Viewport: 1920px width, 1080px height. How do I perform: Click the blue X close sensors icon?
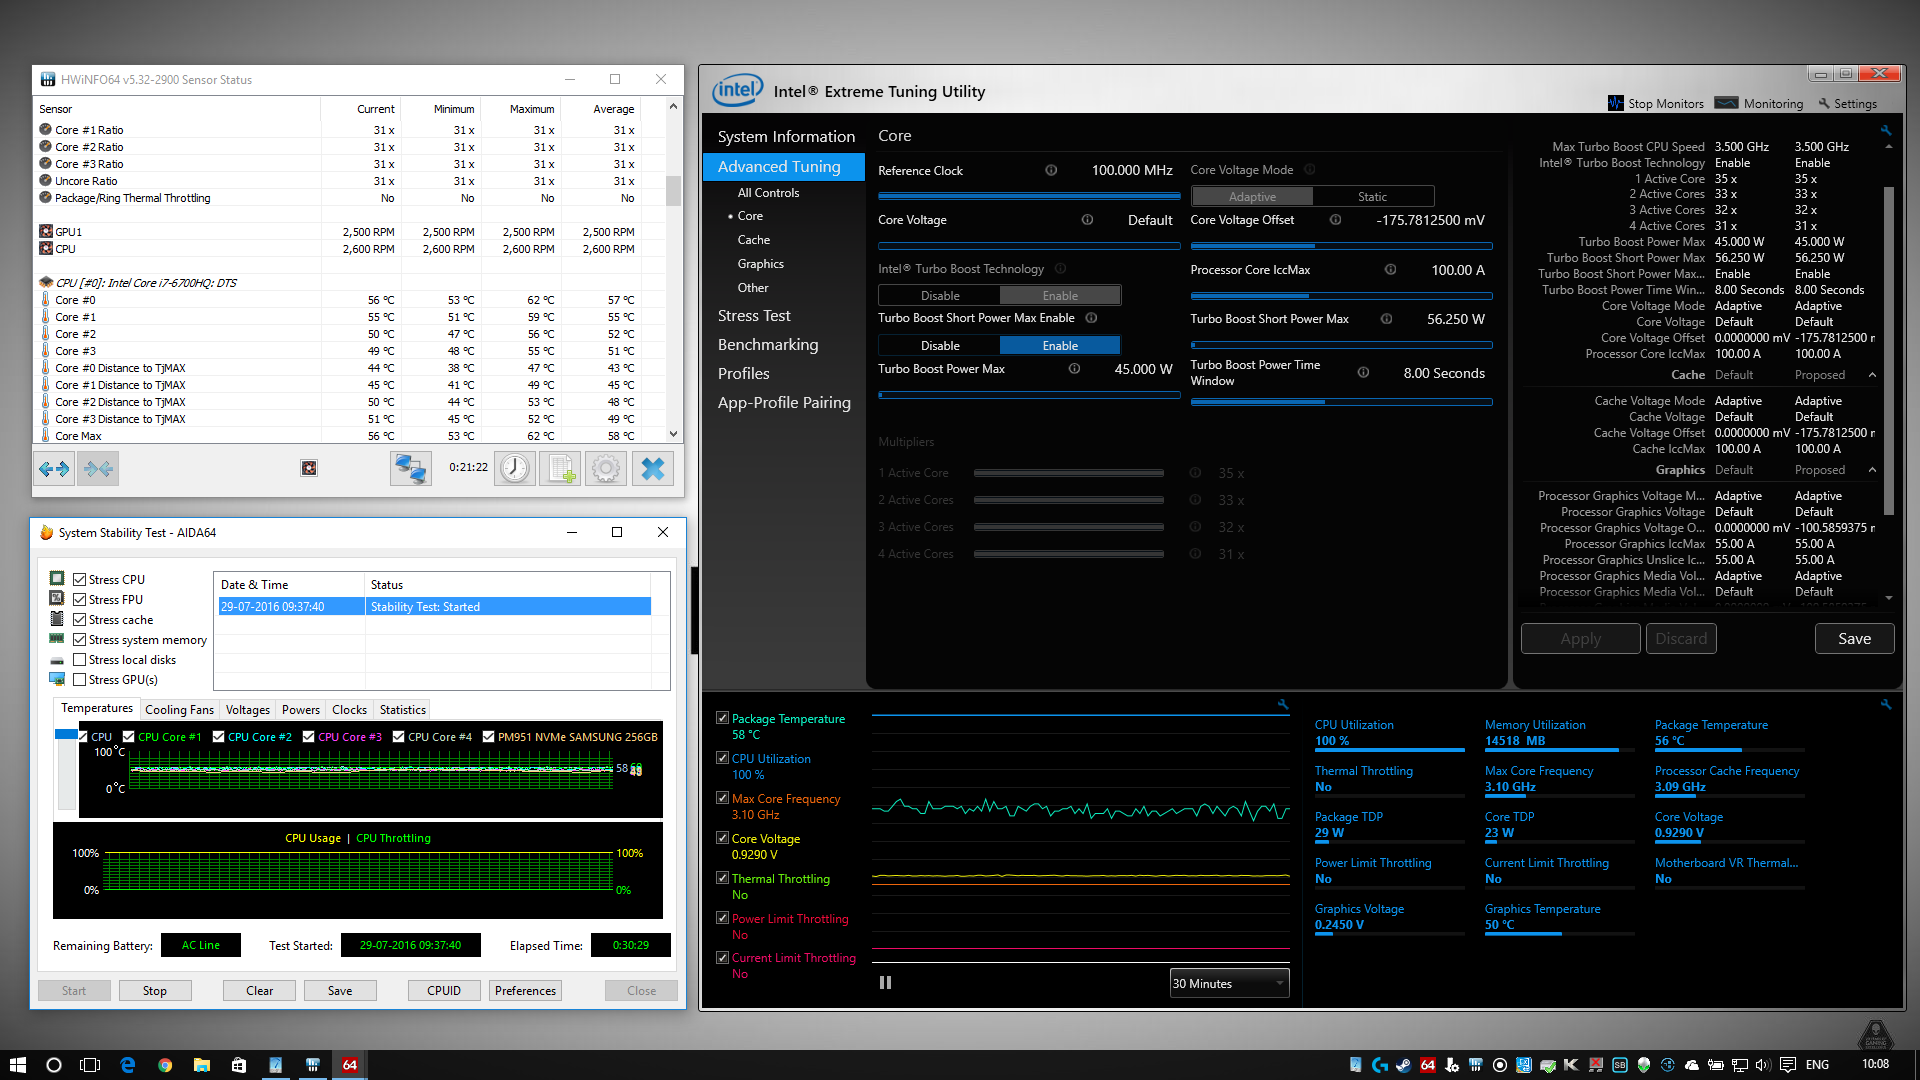click(653, 469)
